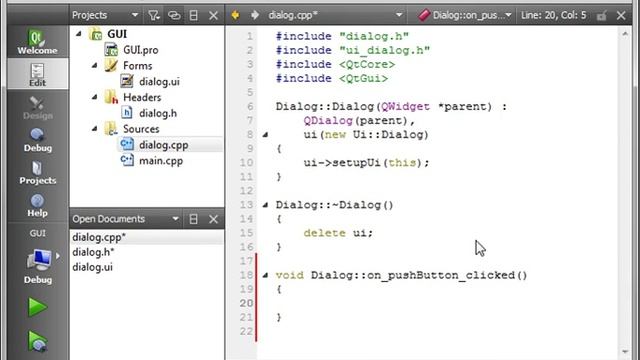Fold the destructor block at line 13
This screenshot has width=640, height=360.
pyautogui.click(x=265, y=205)
